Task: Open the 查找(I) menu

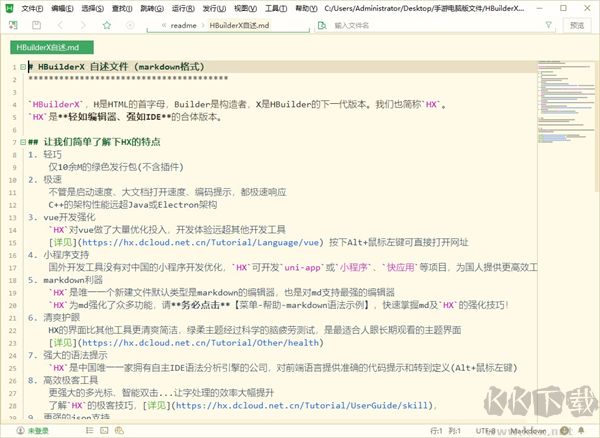Action: coord(122,8)
